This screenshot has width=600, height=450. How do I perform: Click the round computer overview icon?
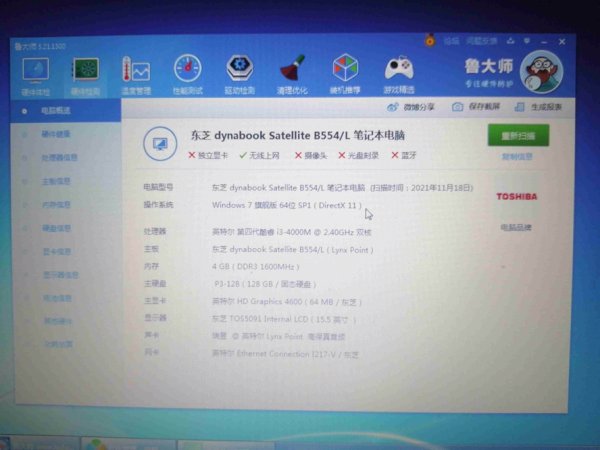click(160, 144)
